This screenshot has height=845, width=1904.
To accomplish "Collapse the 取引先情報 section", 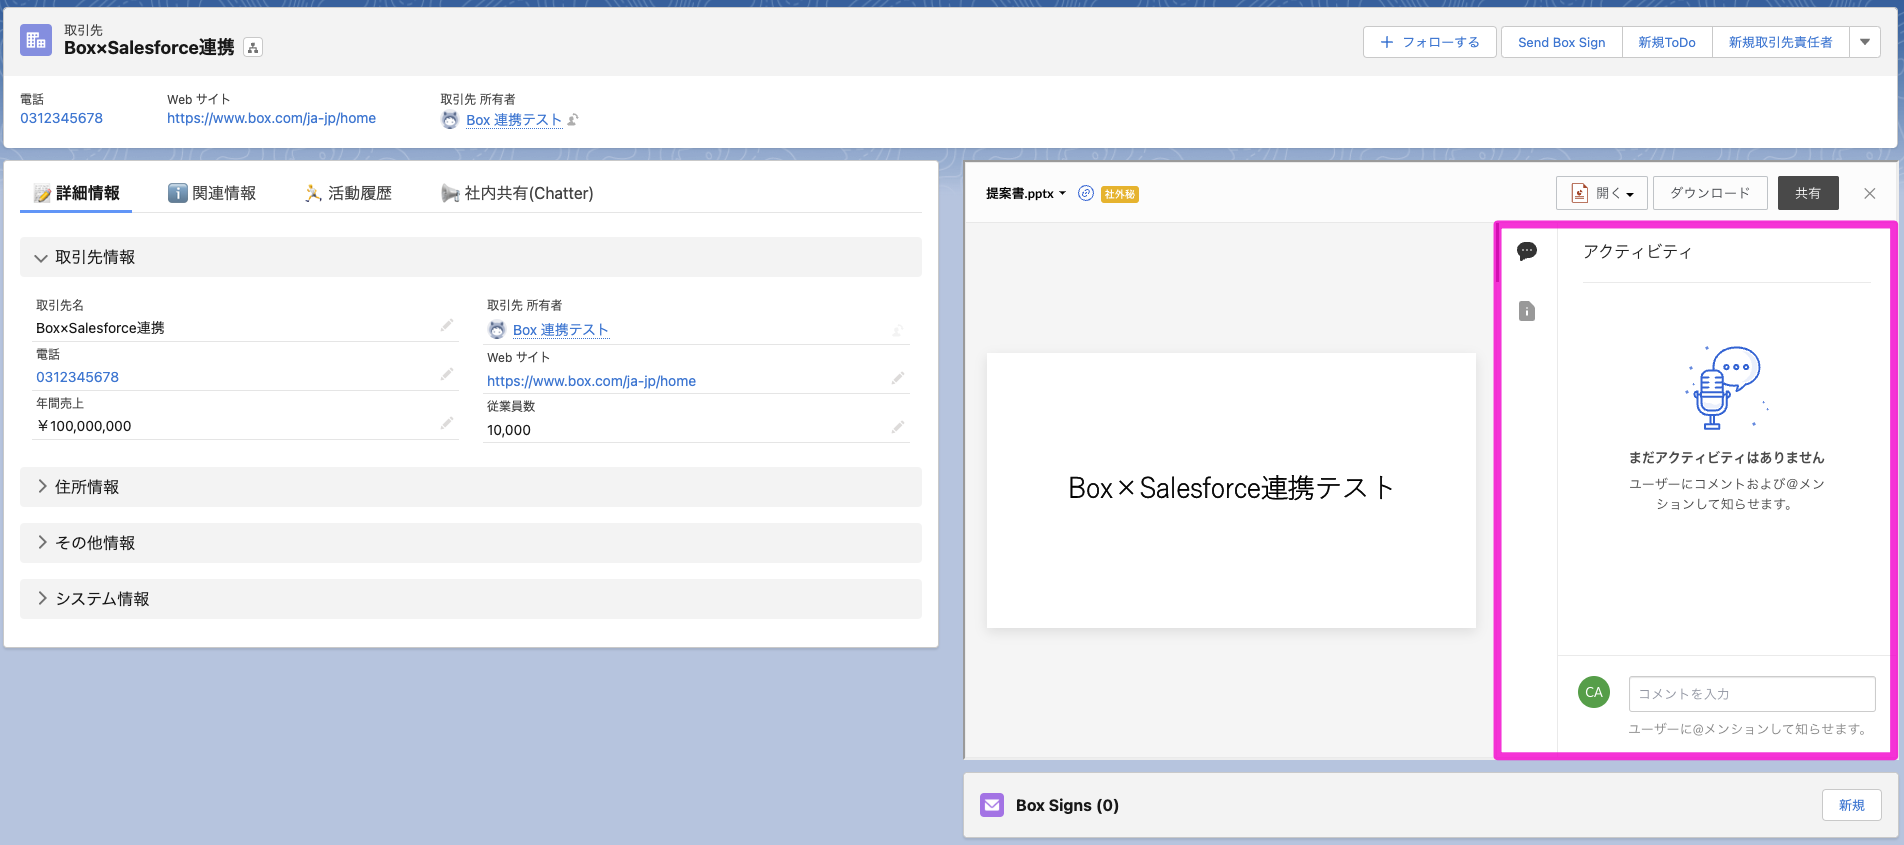I will (470, 257).
